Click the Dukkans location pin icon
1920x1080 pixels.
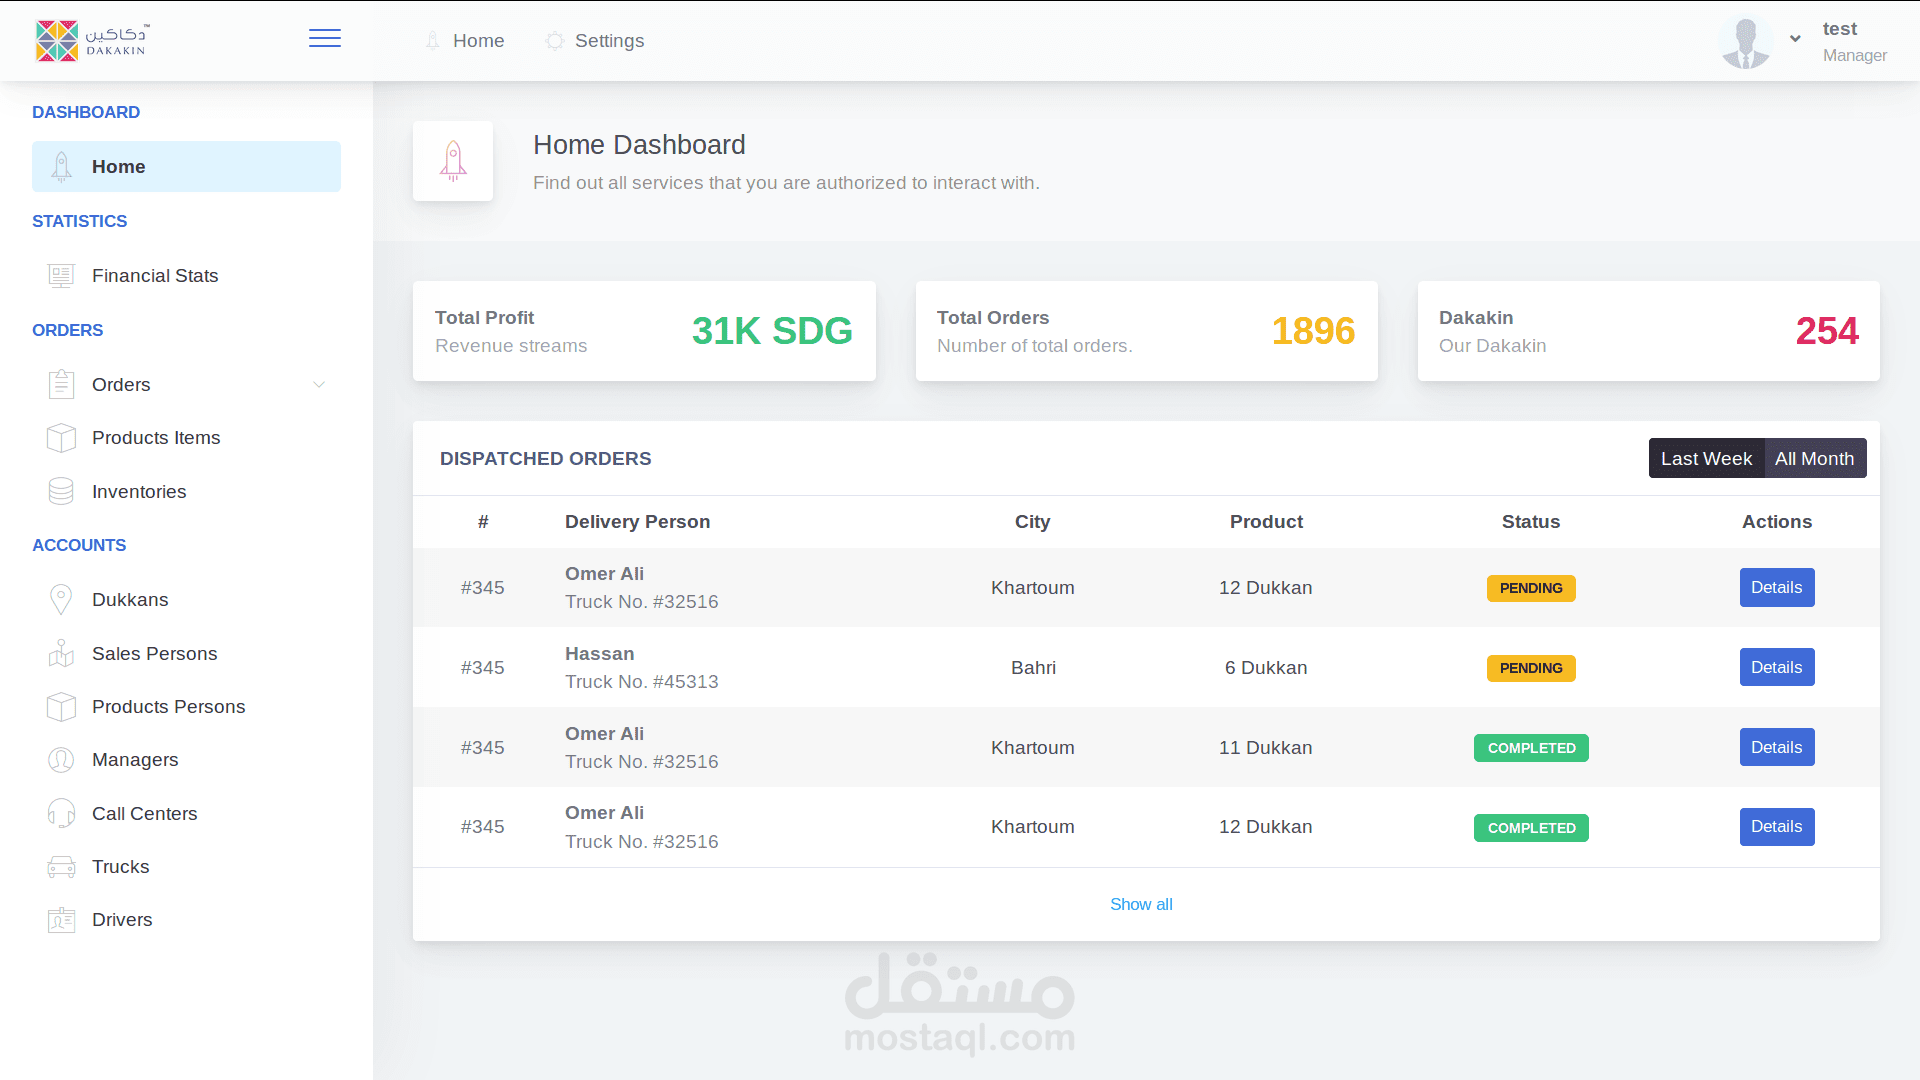[61, 600]
